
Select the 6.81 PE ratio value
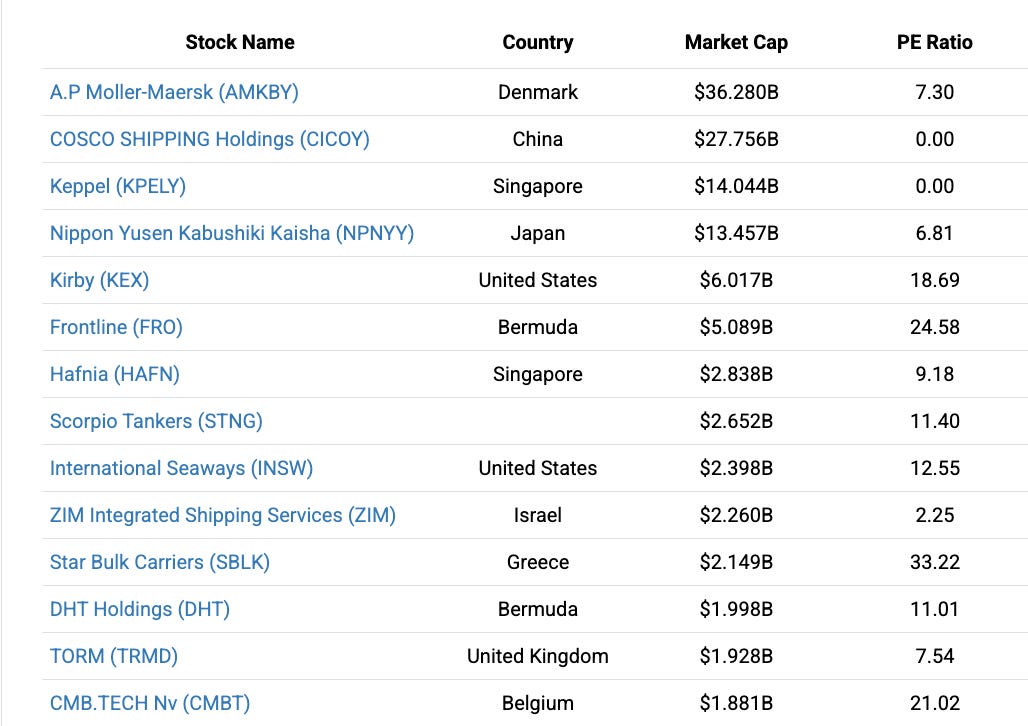(934, 233)
